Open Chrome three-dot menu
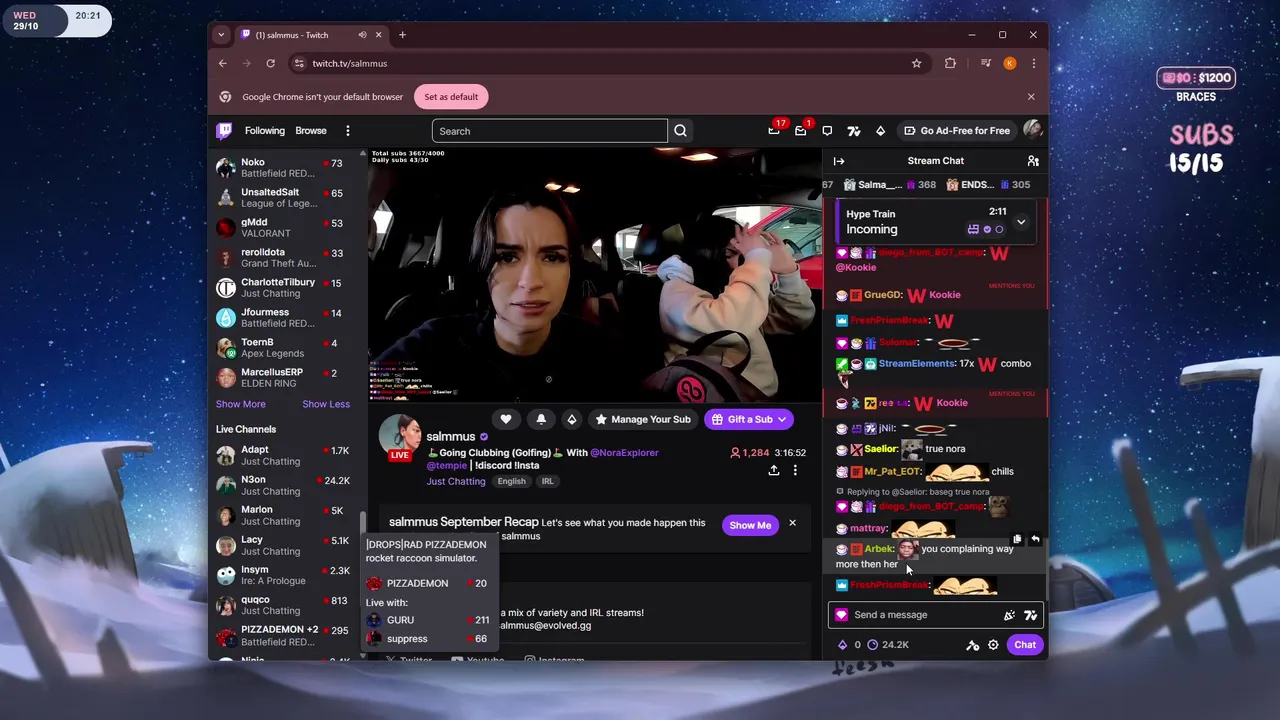 click(x=1033, y=63)
